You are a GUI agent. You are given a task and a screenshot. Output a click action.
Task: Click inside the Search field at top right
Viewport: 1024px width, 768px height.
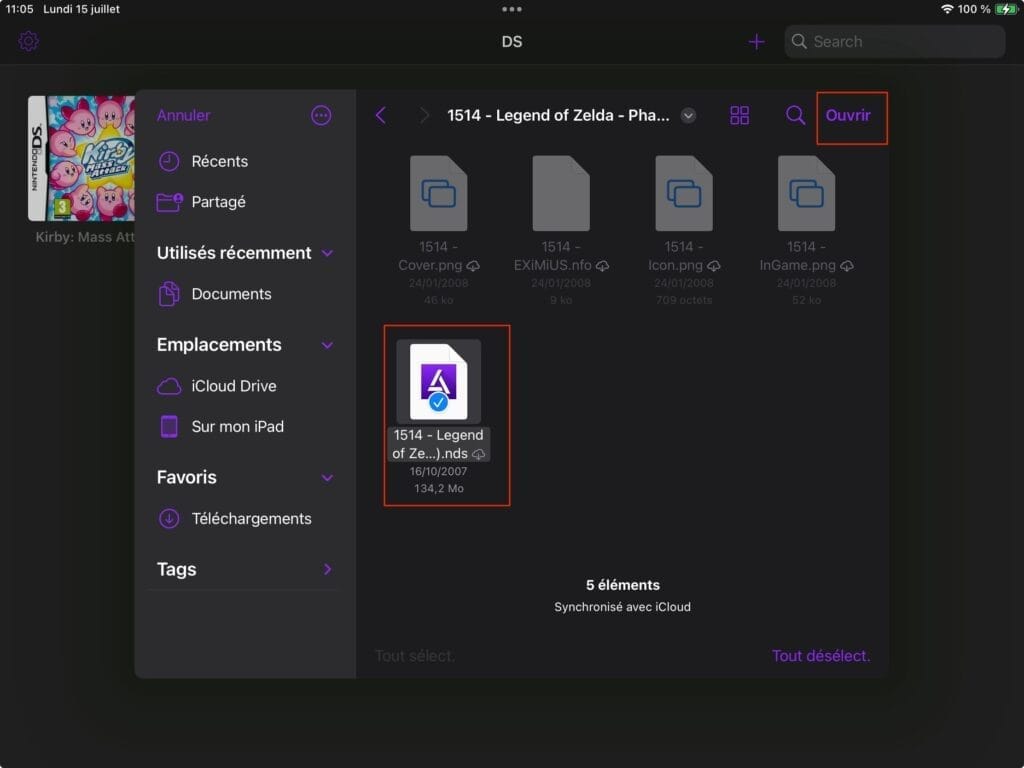point(893,41)
